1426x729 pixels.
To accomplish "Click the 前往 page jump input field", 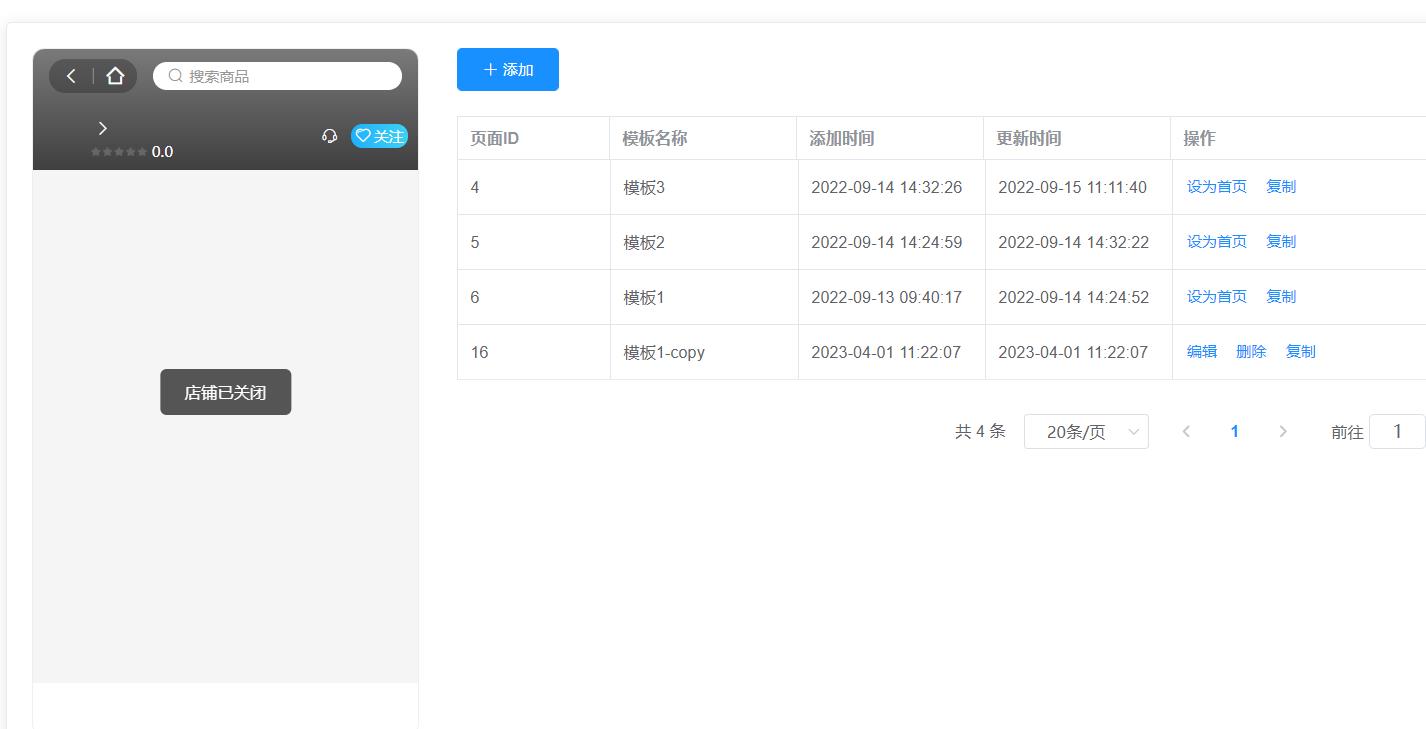I will coord(1396,432).
